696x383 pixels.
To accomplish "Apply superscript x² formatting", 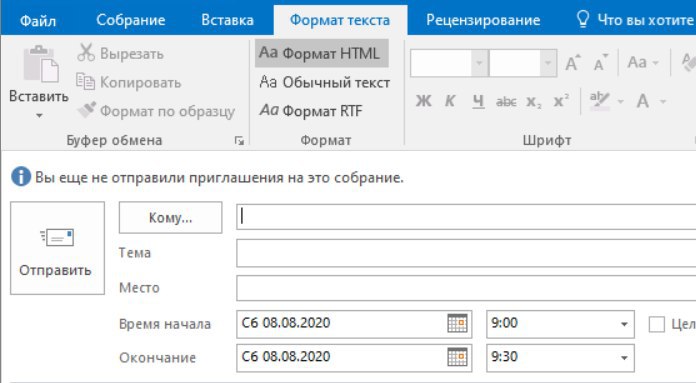I will coord(561,101).
